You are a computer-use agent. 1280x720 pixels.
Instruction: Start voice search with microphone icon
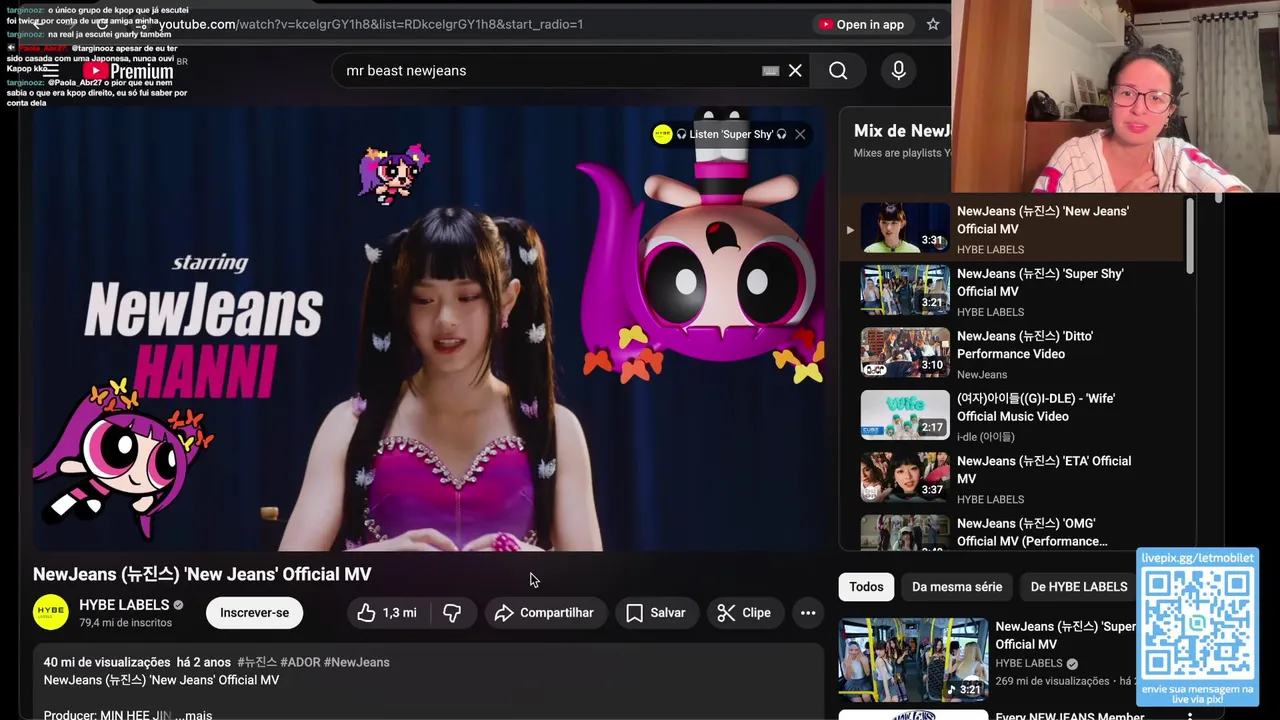coord(898,70)
